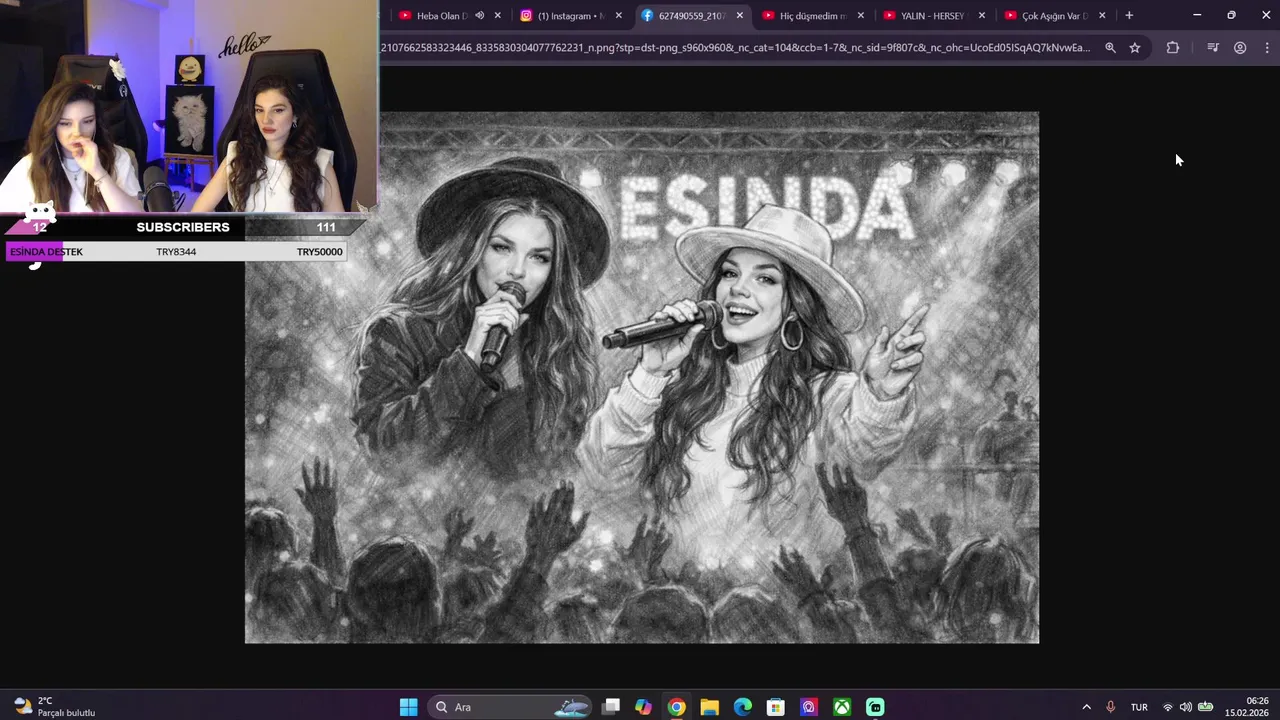Open File Explorer from the taskbar
The image size is (1280, 720).
pos(710,707)
